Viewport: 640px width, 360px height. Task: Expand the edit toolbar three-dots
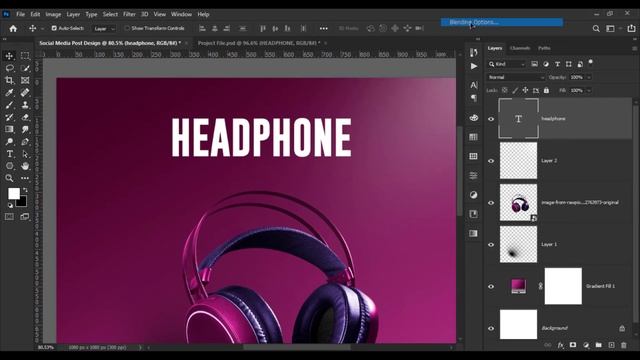click(25, 178)
